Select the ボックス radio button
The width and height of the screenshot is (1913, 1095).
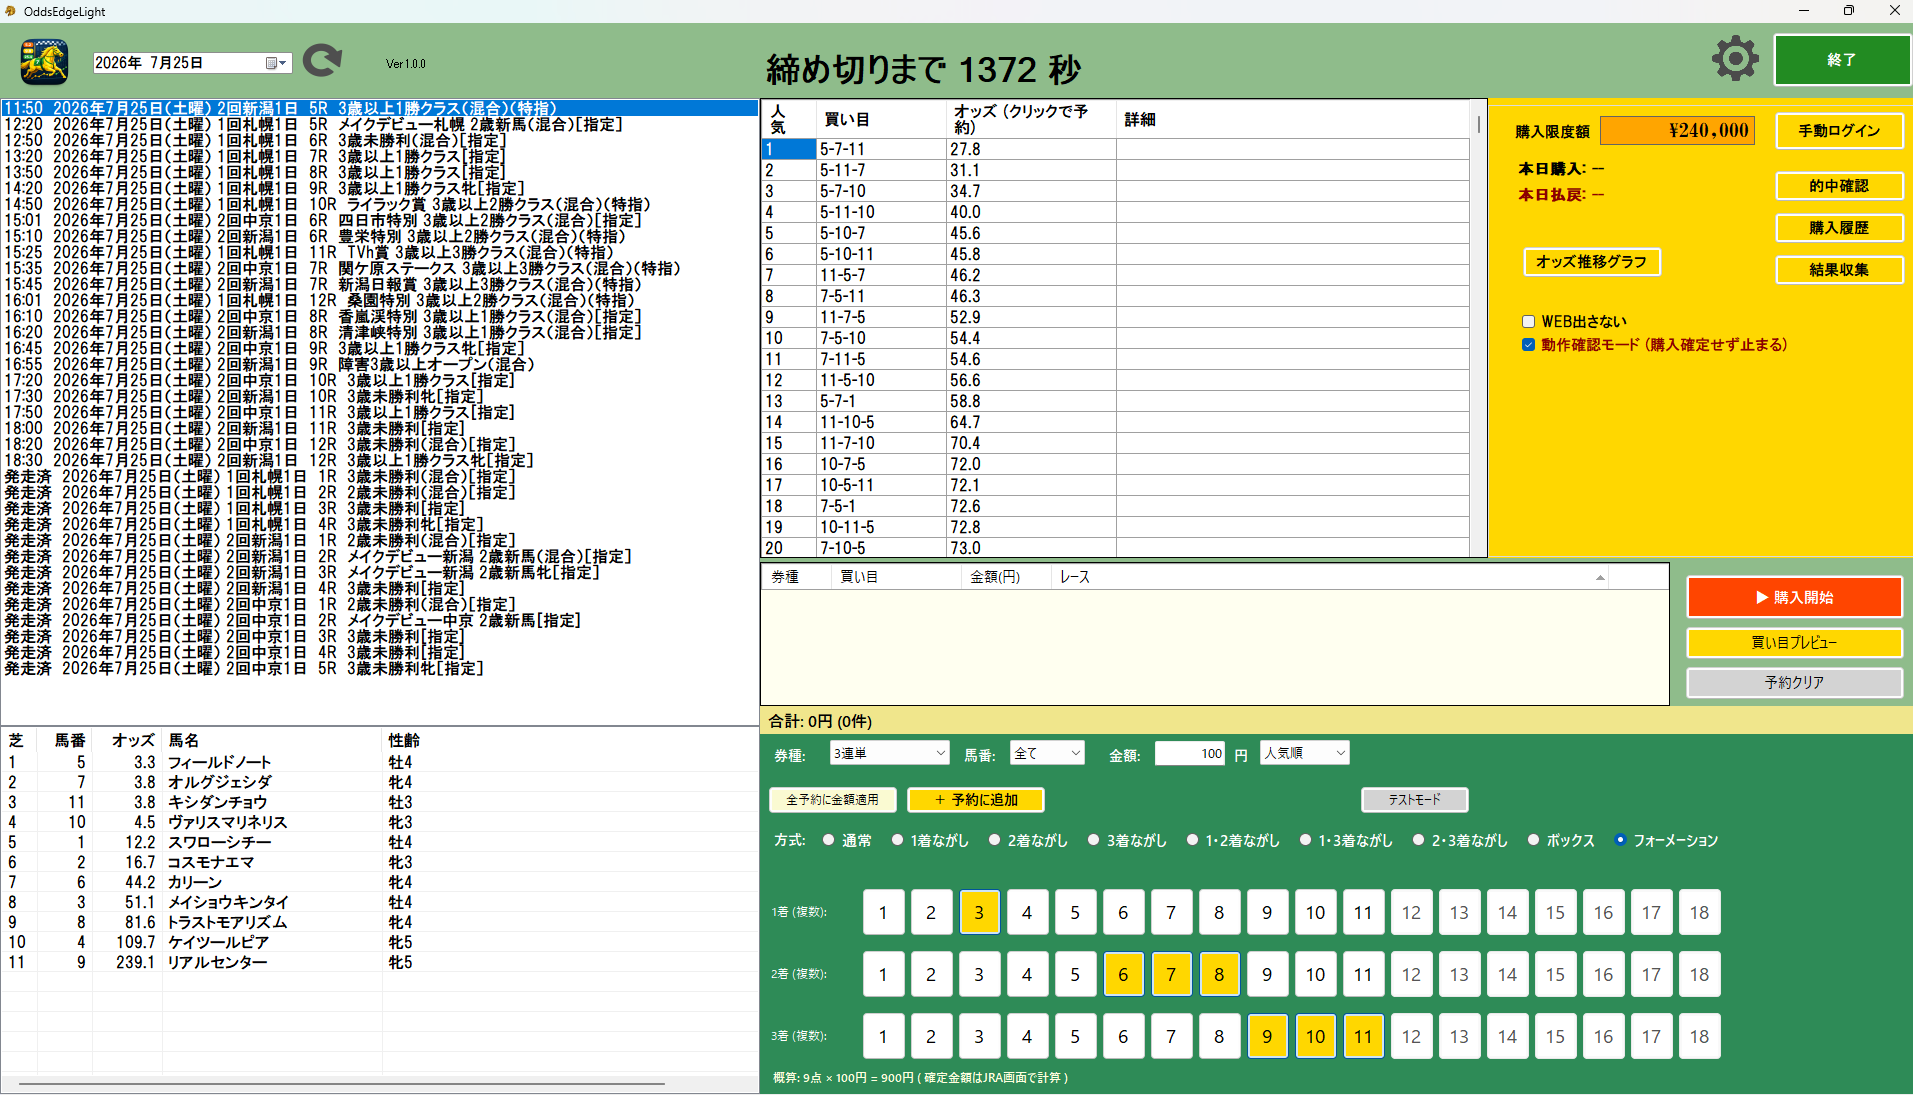click(1534, 840)
